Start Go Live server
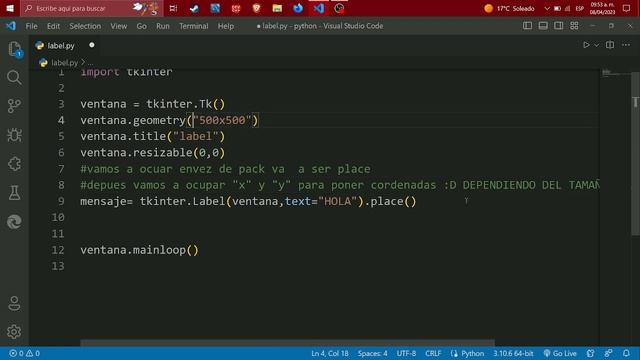Screen dimensions: 640x360 [x=560, y=353]
